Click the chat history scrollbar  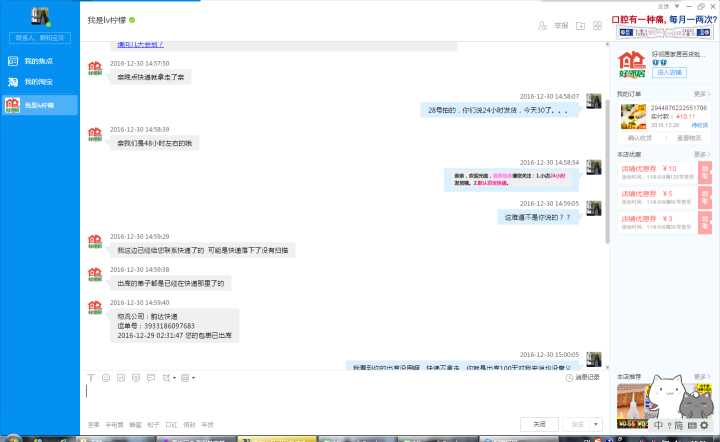click(608, 171)
